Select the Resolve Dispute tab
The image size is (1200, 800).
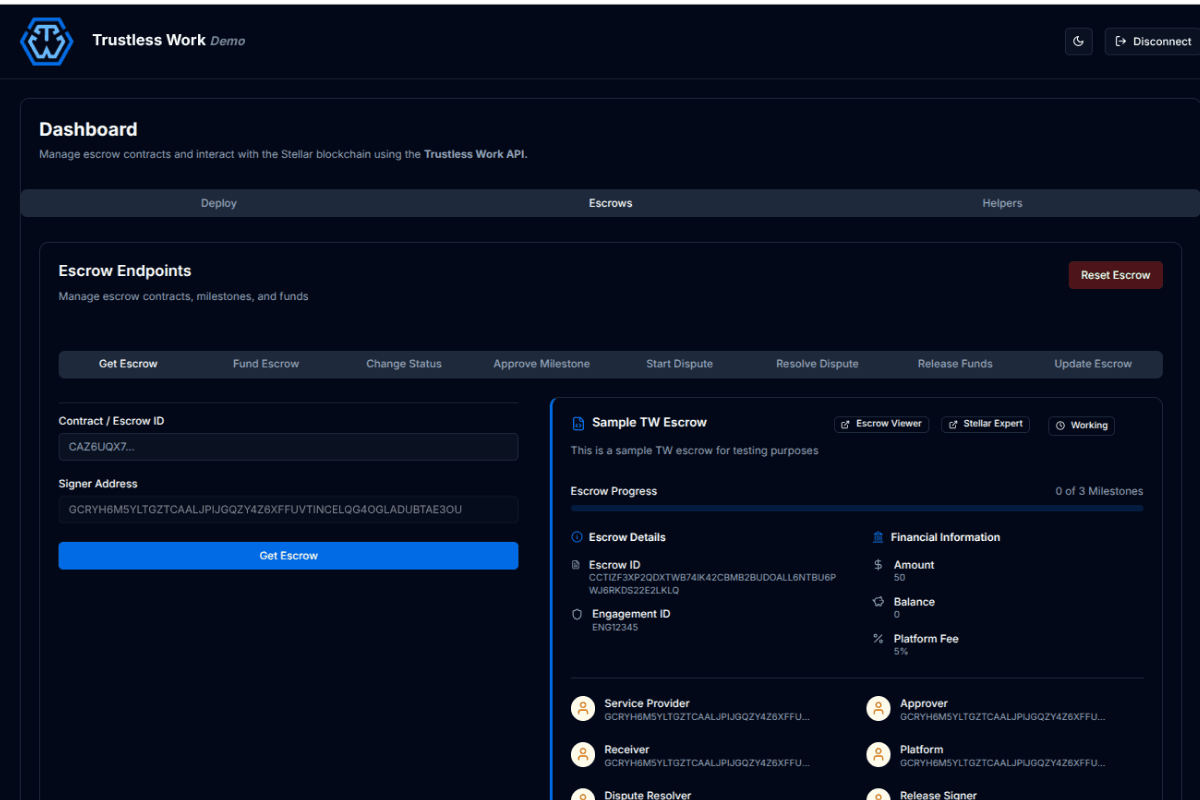(x=817, y=364)
